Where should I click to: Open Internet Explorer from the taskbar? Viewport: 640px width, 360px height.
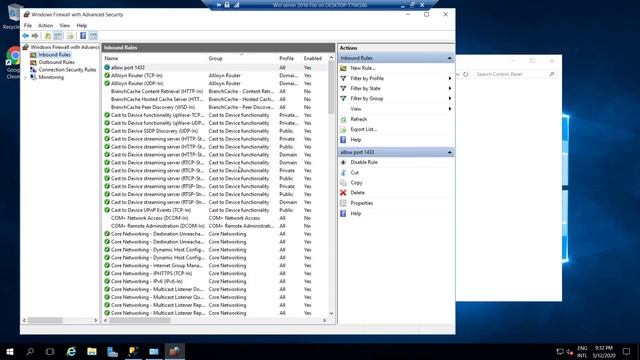(x=71, y=351)
